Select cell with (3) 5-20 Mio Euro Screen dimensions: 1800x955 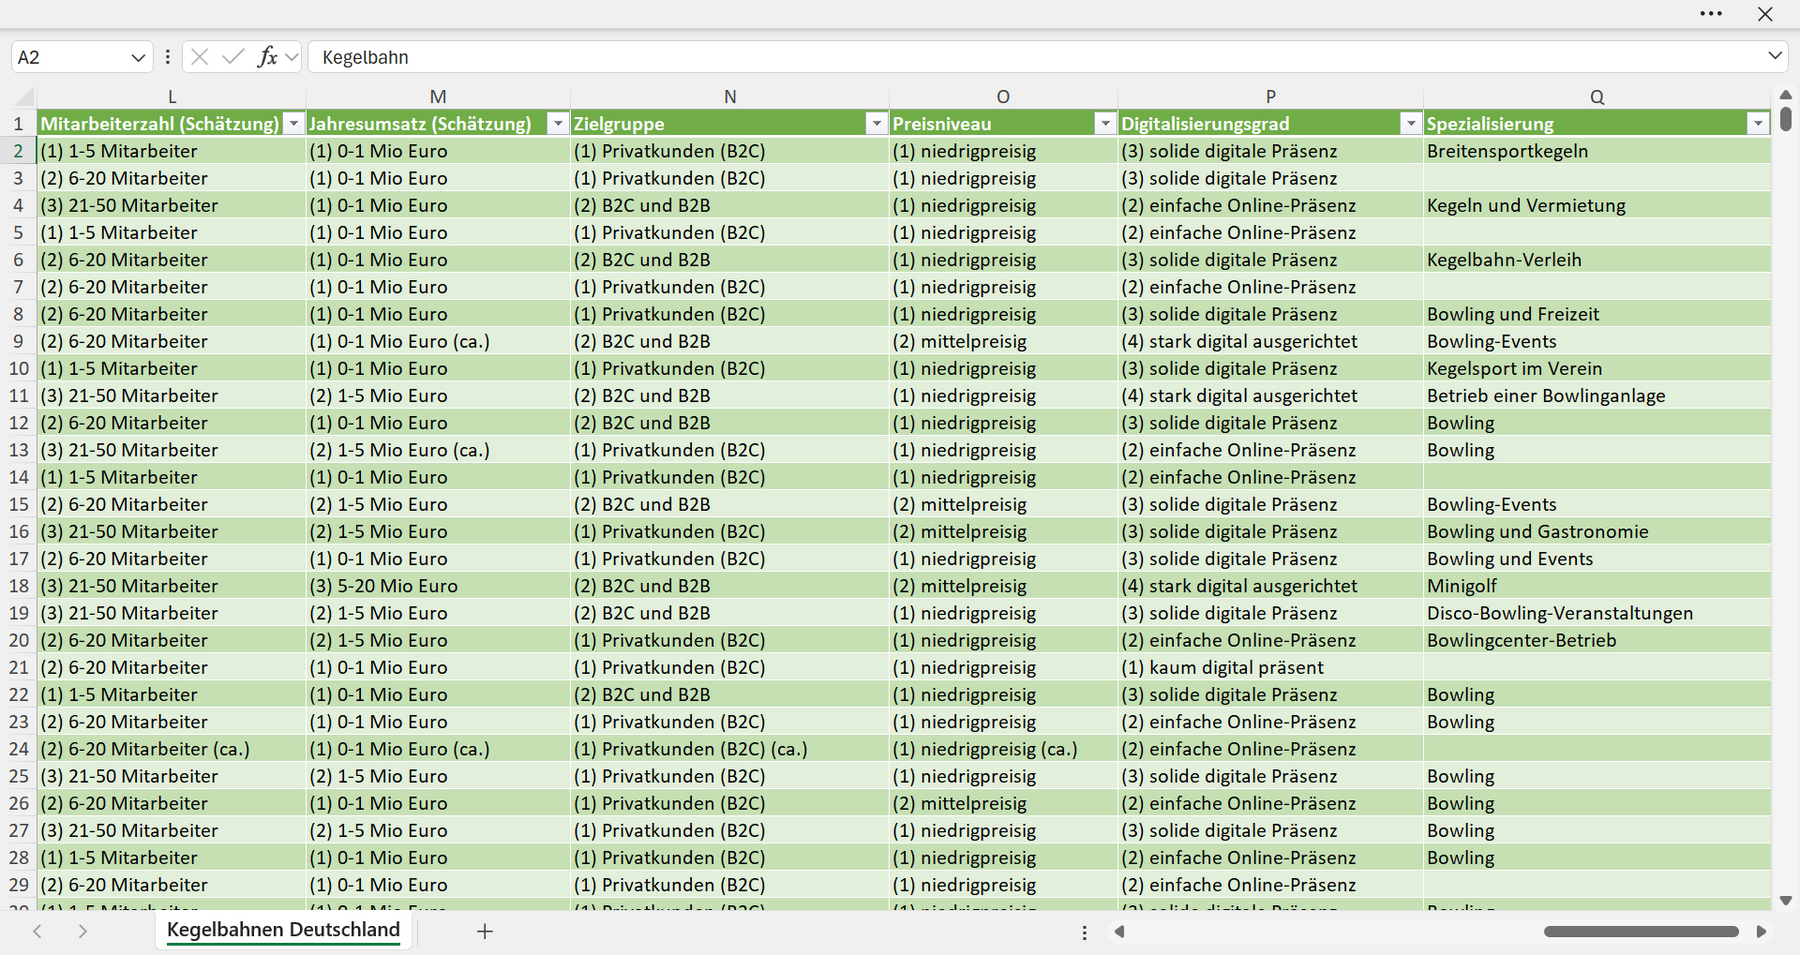438,586
